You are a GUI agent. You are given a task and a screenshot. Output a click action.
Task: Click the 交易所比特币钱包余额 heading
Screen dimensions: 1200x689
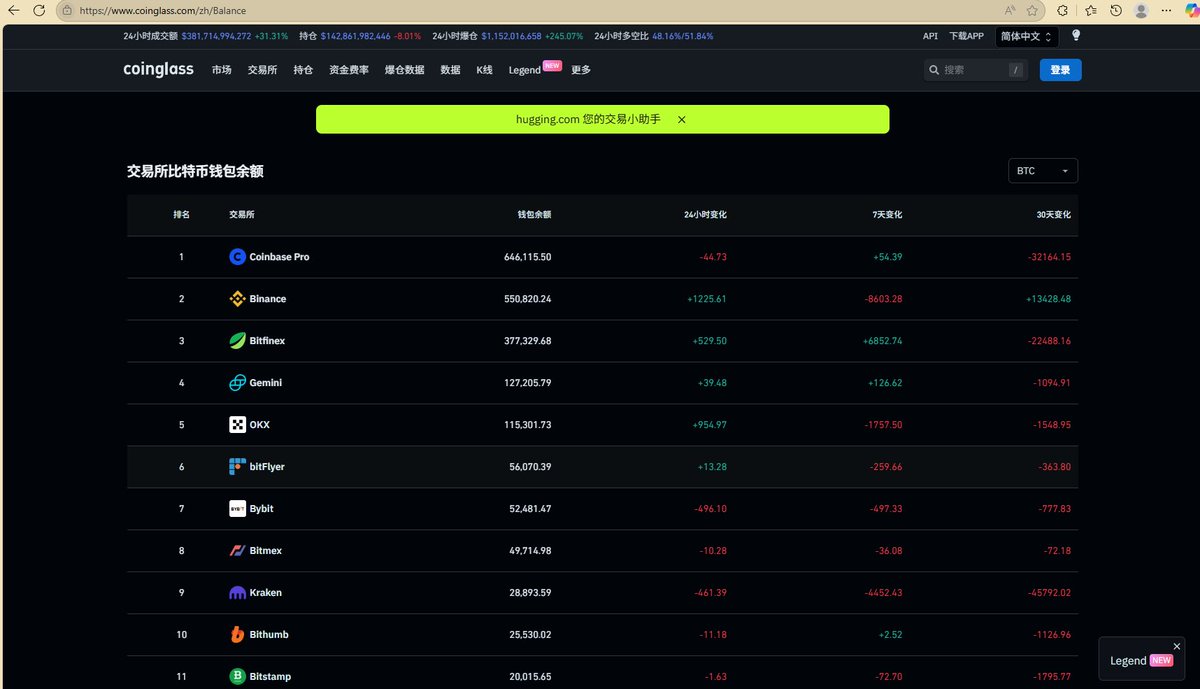(x=195, y=171)
